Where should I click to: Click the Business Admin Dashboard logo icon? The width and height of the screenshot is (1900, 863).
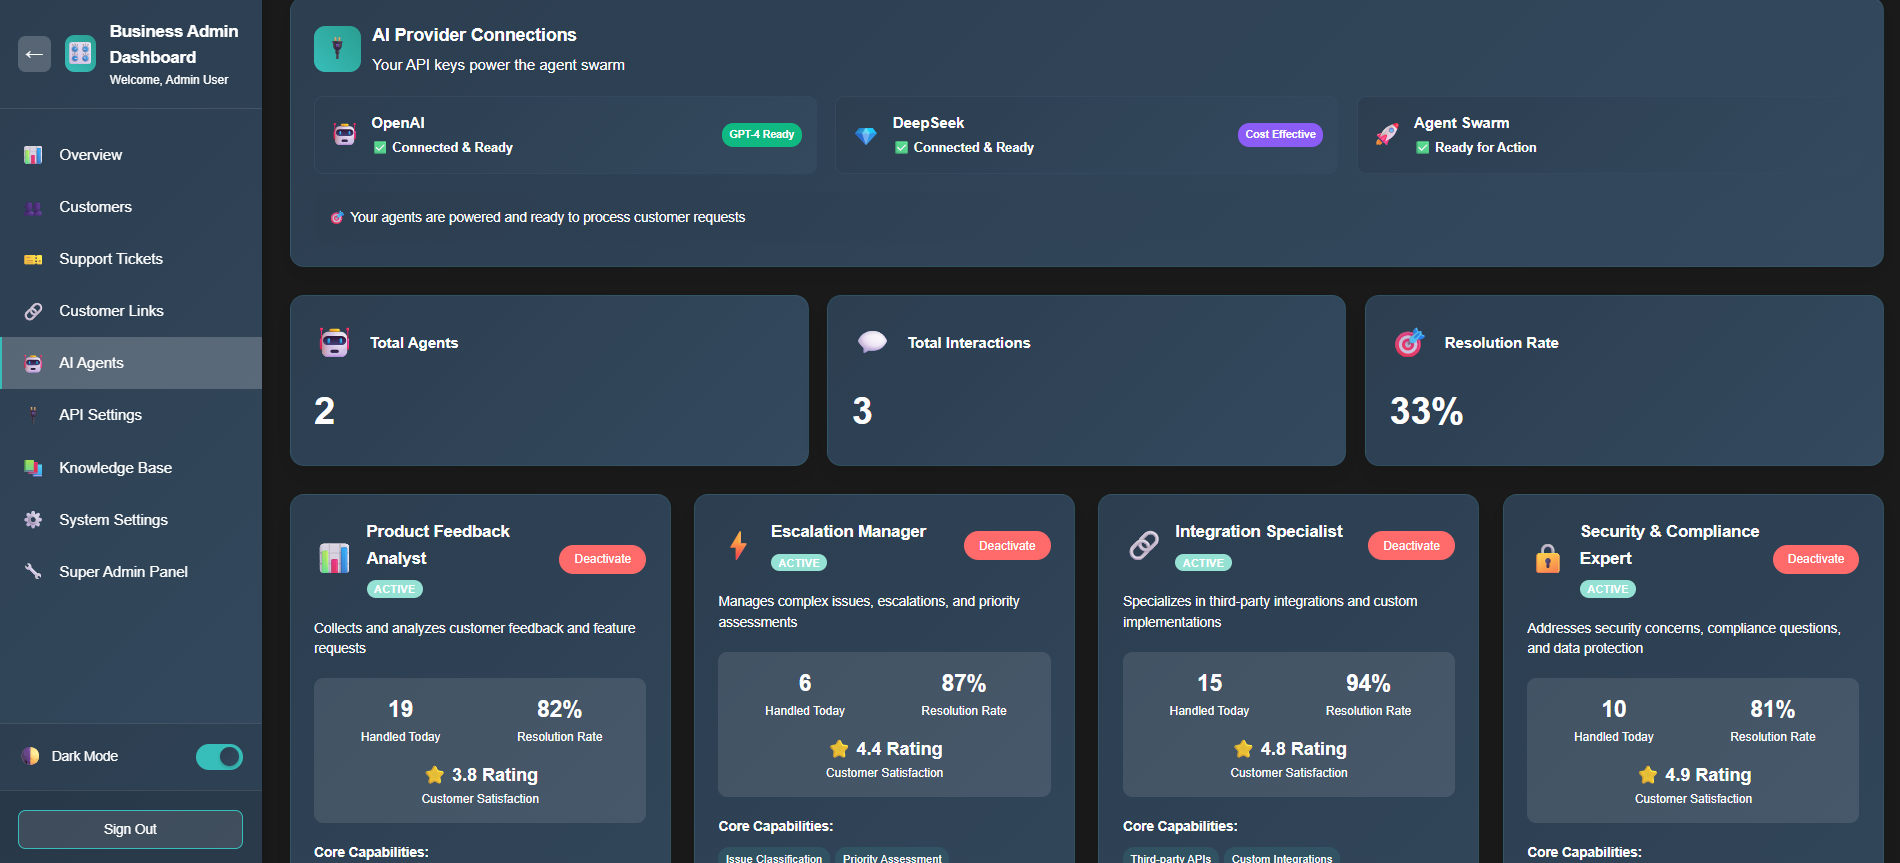click(80, 54)
